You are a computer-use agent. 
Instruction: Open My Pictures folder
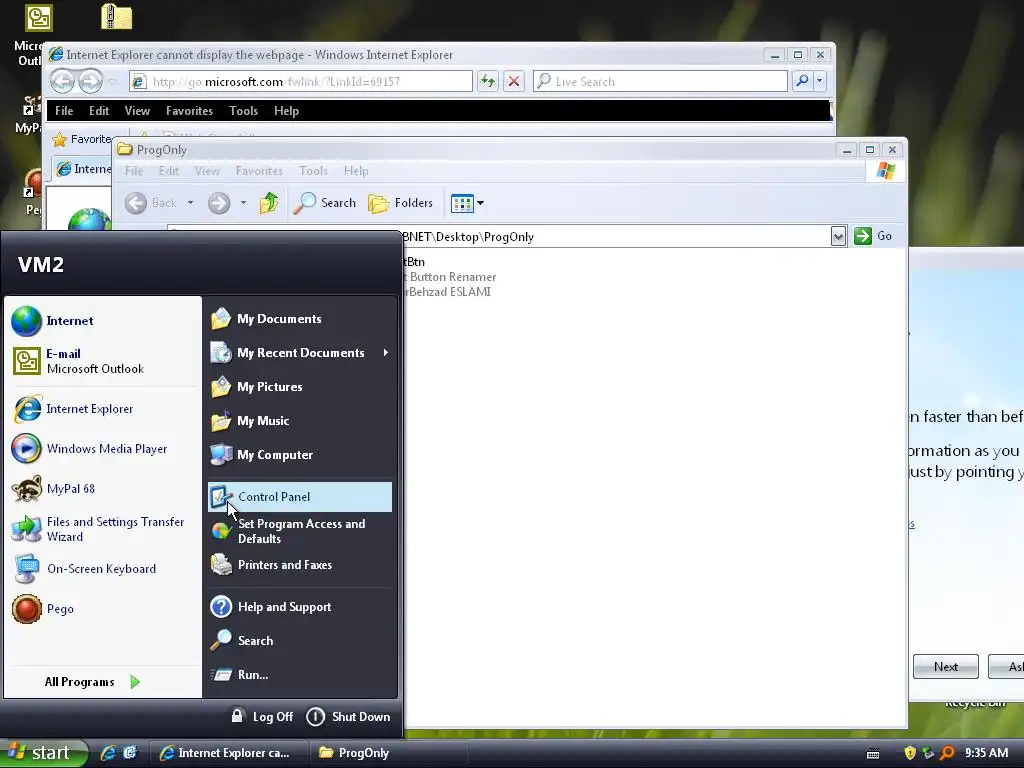coord(300,387)
